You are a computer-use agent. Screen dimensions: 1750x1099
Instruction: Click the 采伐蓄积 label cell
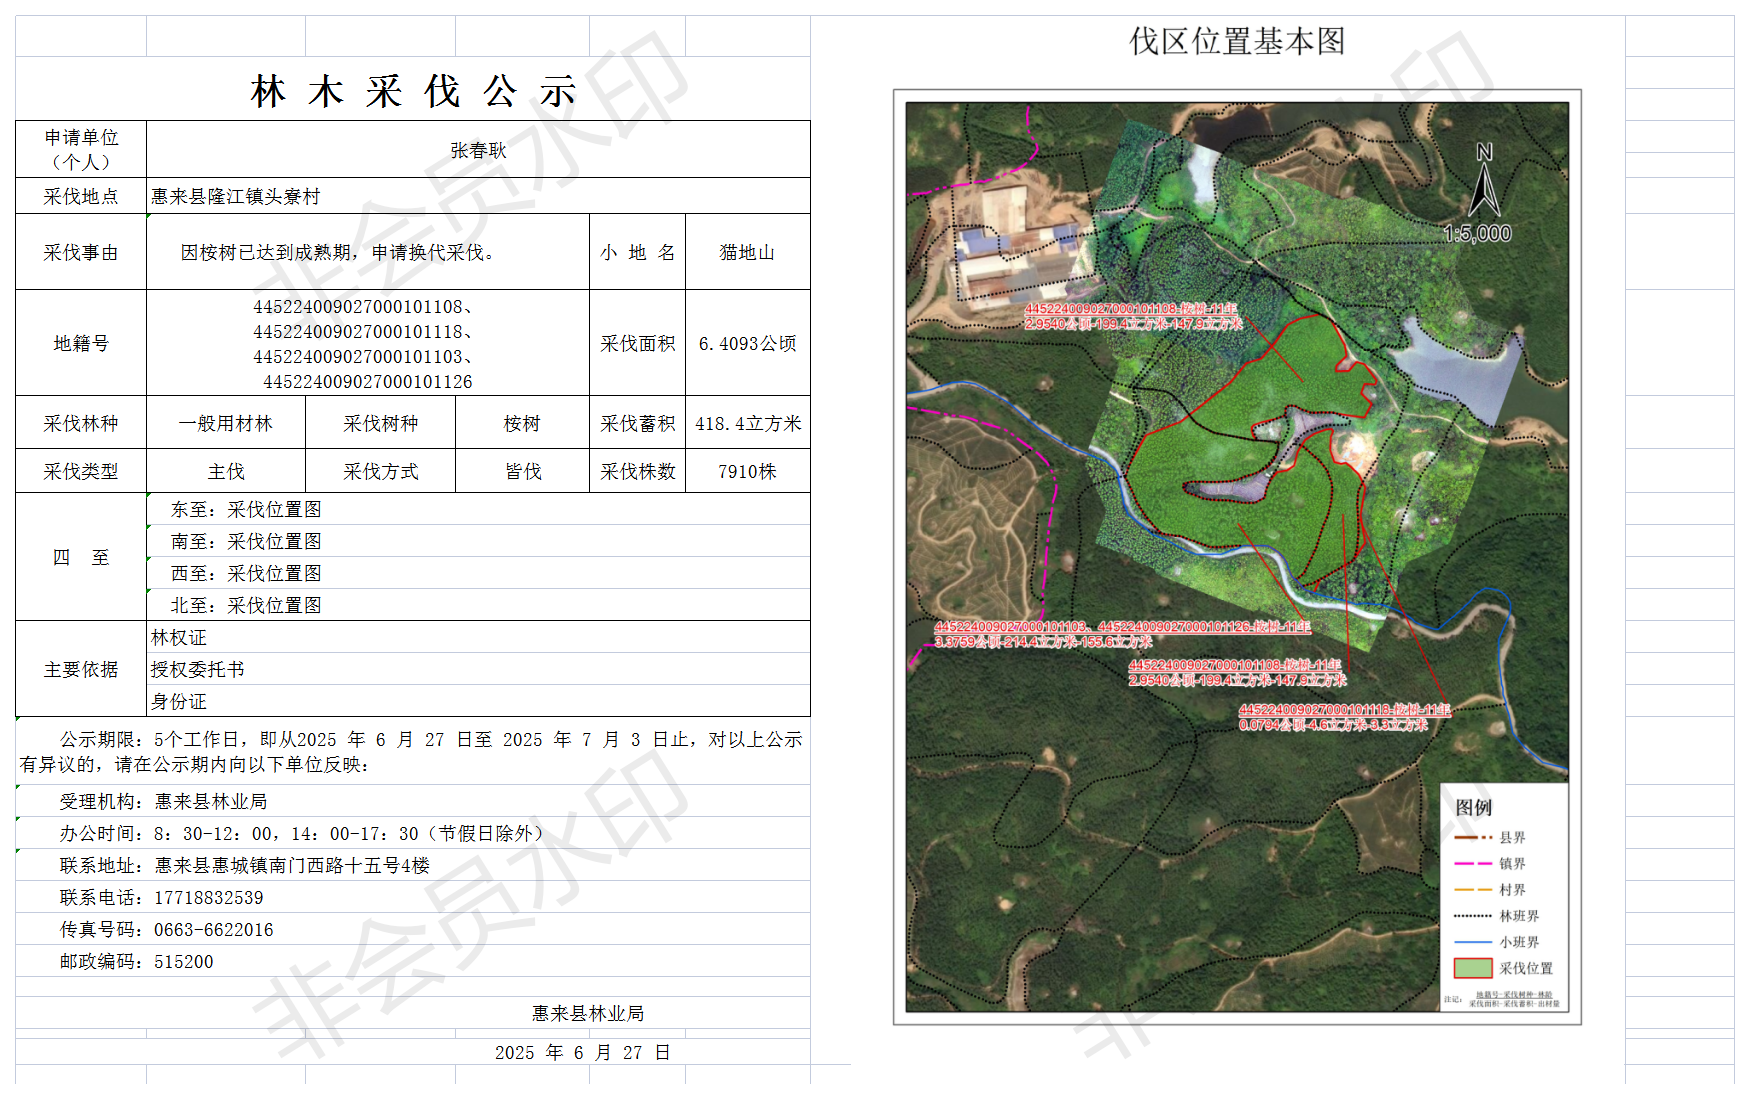[x=637, y=423]
